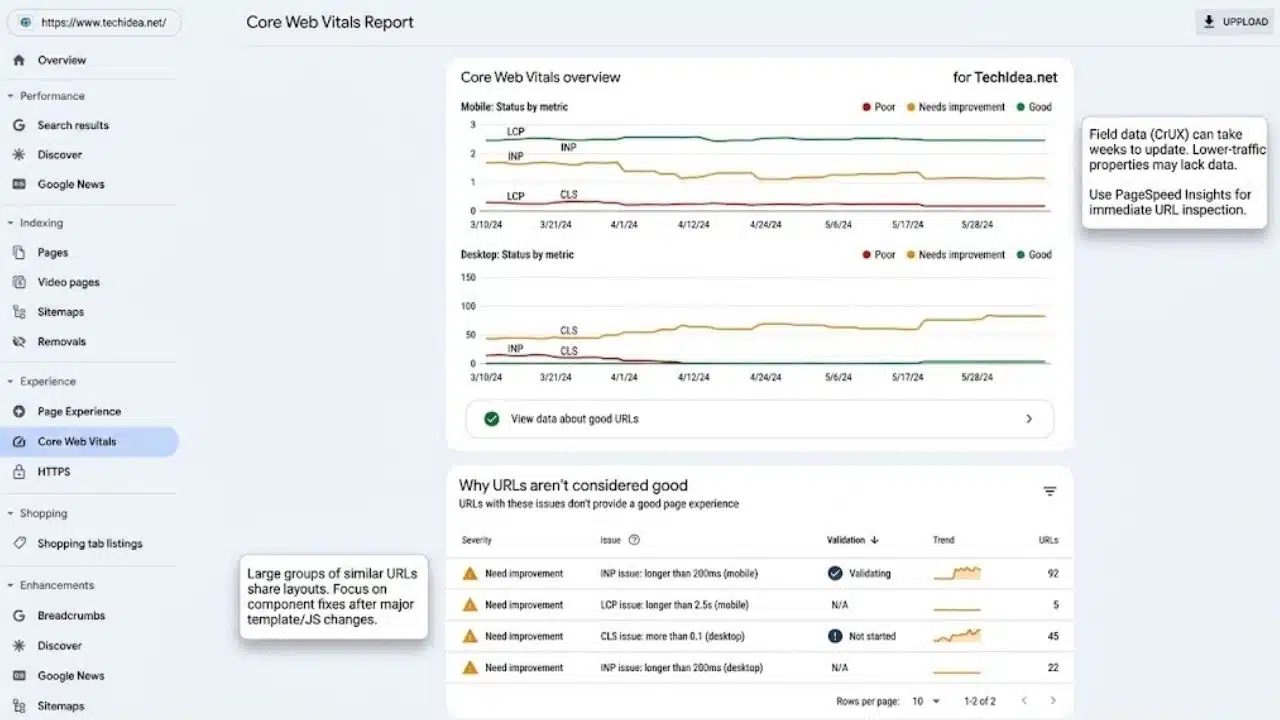Toggle the Poor legend dot in Mobile chart

pos(866,107)
